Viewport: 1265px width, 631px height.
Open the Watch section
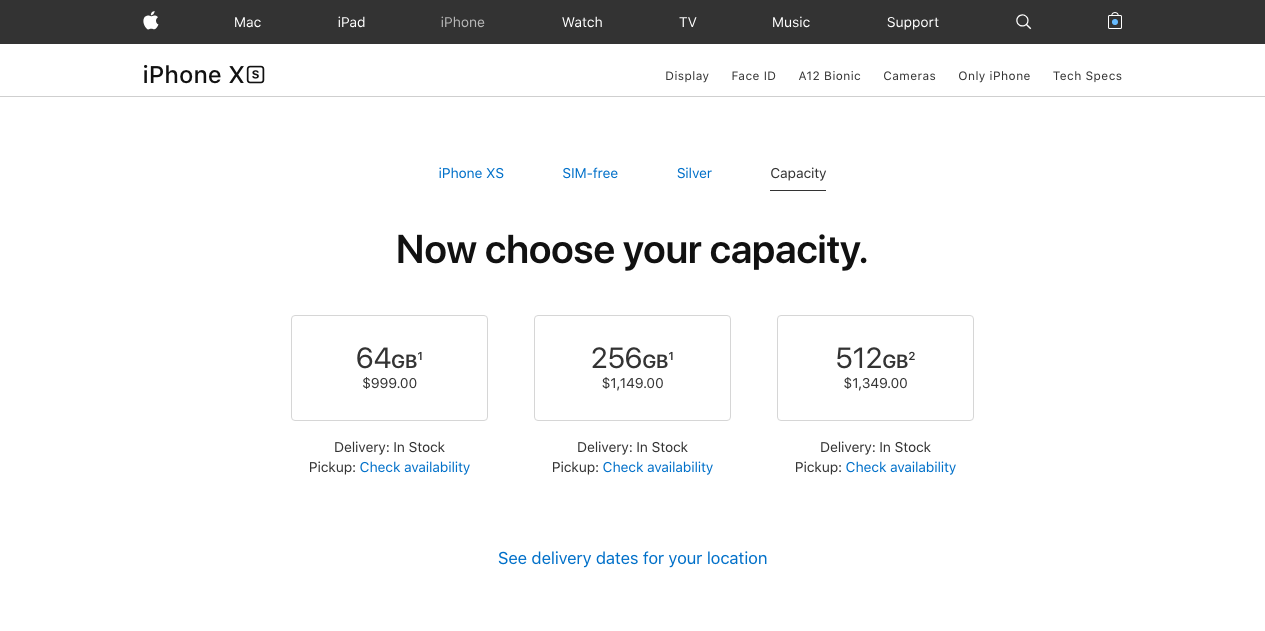582,22
